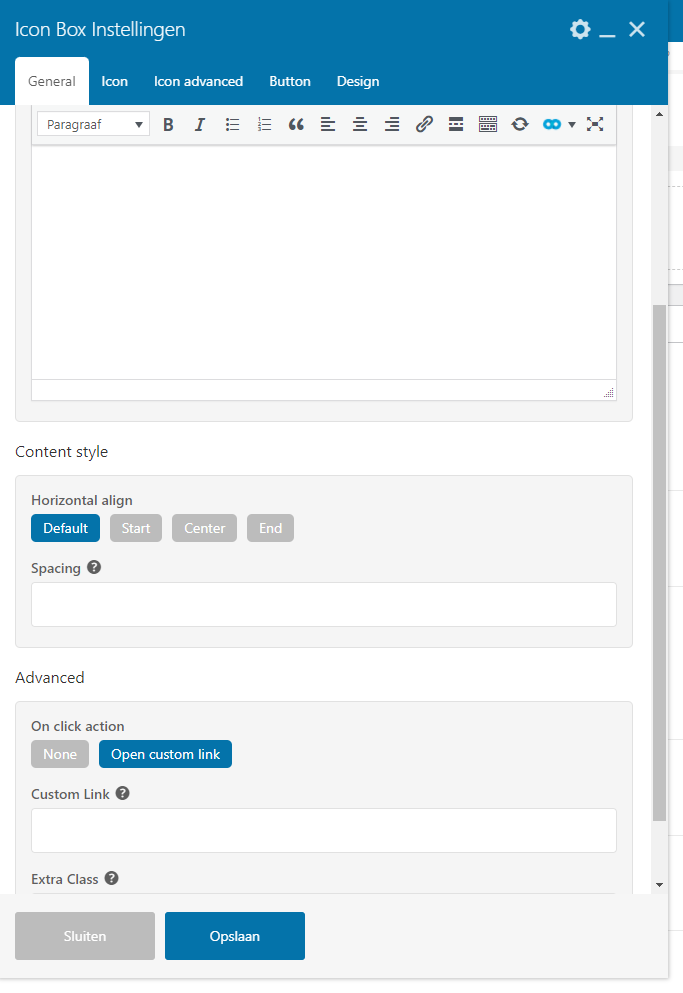The height and width of the screenshot is (993, 683).
Task: Toggle fullscreen editor mode
Action: tap(595, 124)
